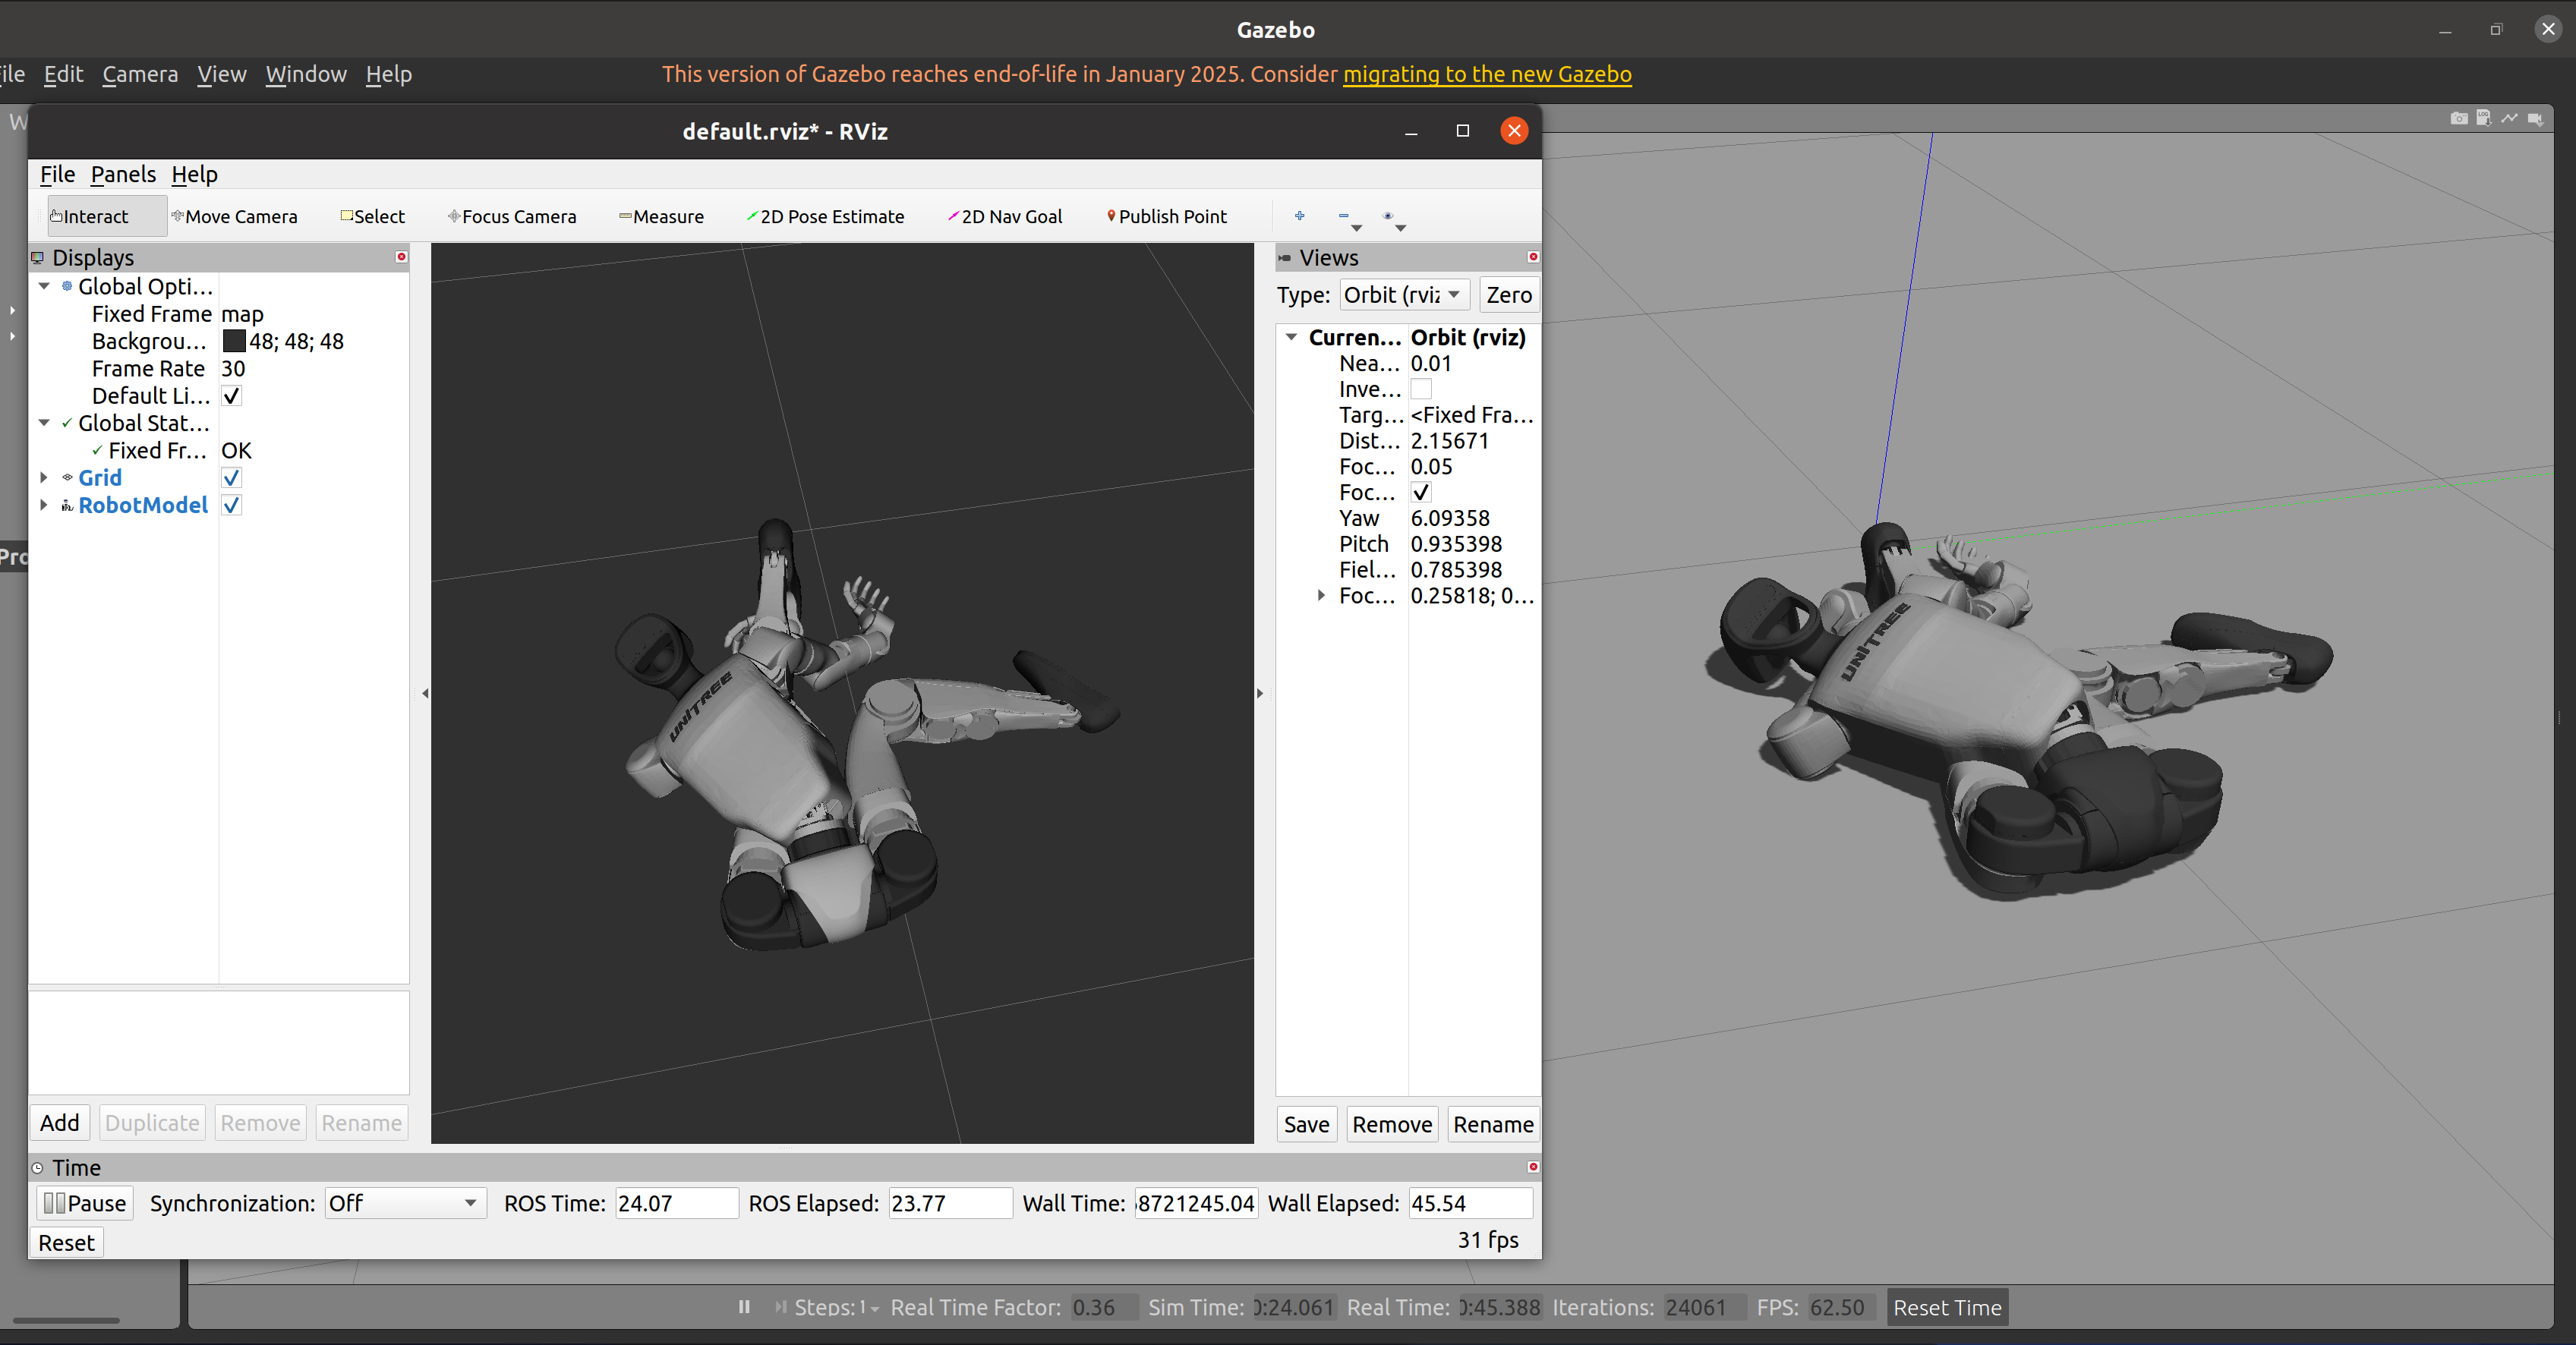Select the Measure tool
The width and height of the screenshot is (2576, 1345).
click(661, 217)
